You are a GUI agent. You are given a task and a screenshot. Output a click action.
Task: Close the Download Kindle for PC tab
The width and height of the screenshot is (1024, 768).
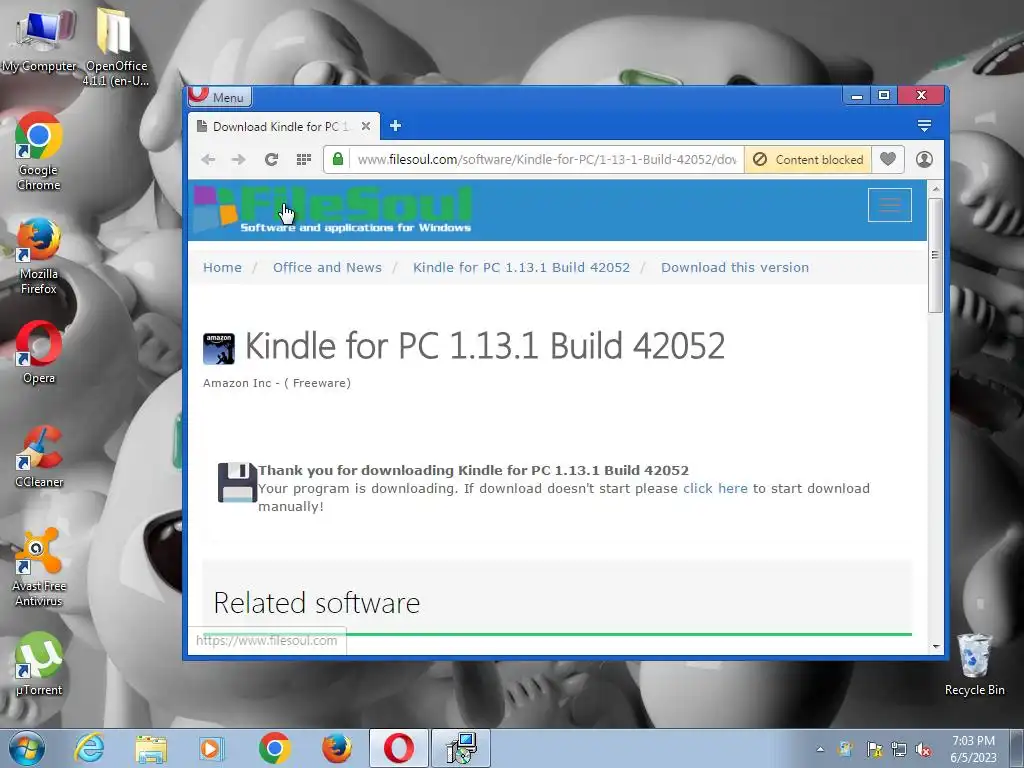(366, 126)
